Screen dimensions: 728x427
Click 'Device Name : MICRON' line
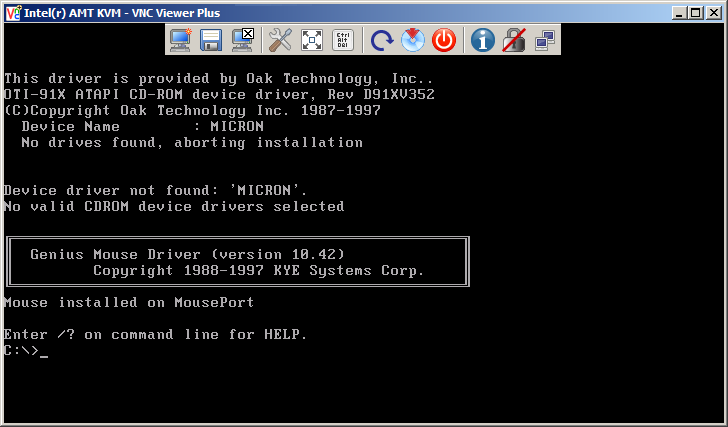point(143,127)
